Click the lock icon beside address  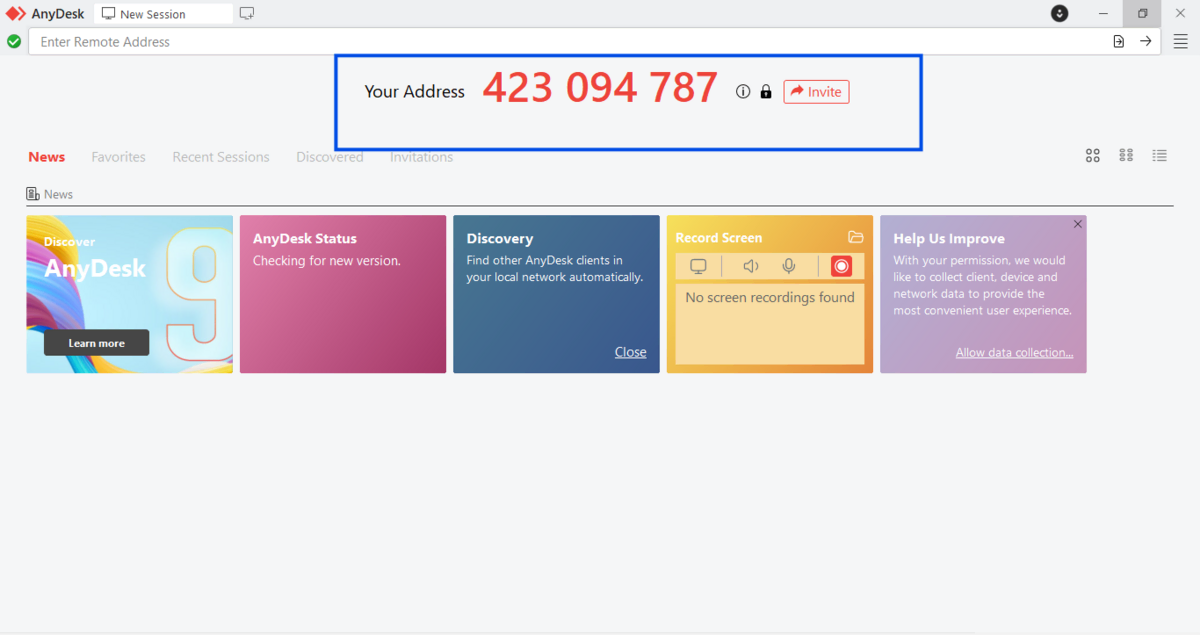[766, 92]
